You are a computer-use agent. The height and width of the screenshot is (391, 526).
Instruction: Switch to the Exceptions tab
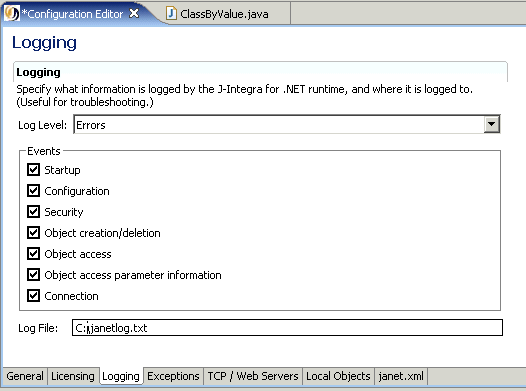point(173,376)
